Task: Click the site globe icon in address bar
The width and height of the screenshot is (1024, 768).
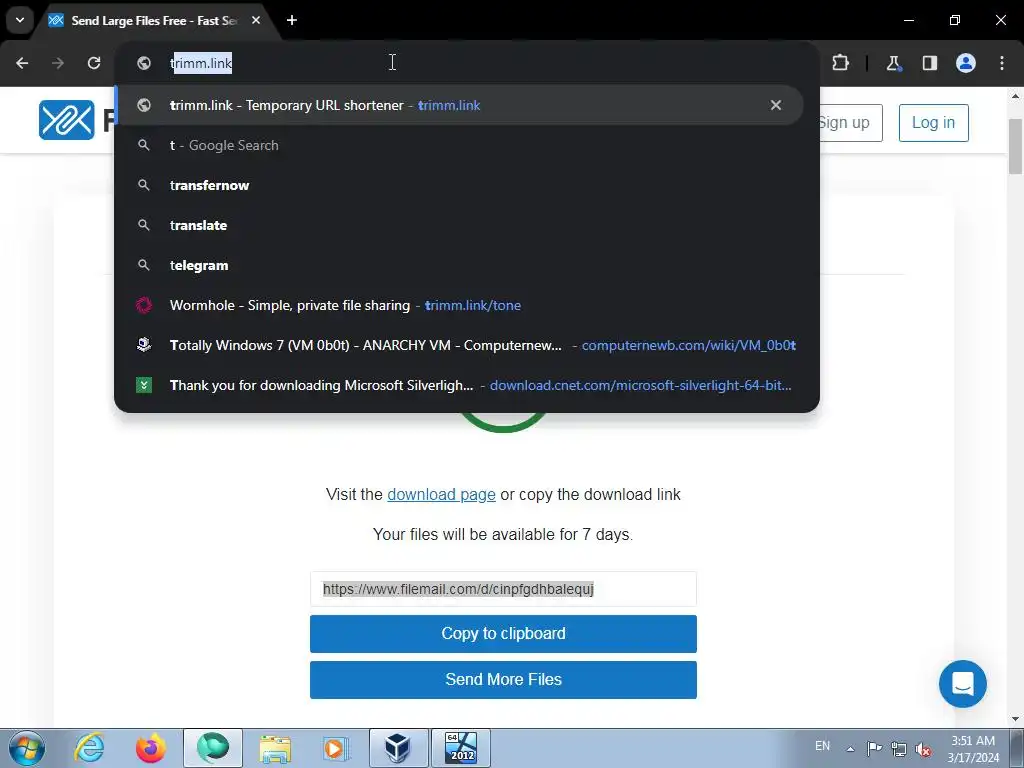Action: (144, 63)
